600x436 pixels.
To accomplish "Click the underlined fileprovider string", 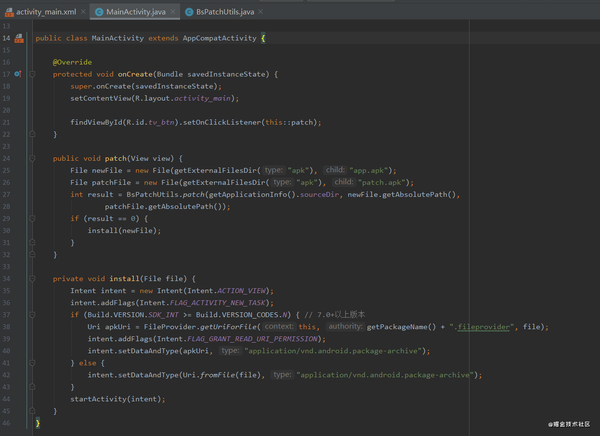I will point(486,327).
